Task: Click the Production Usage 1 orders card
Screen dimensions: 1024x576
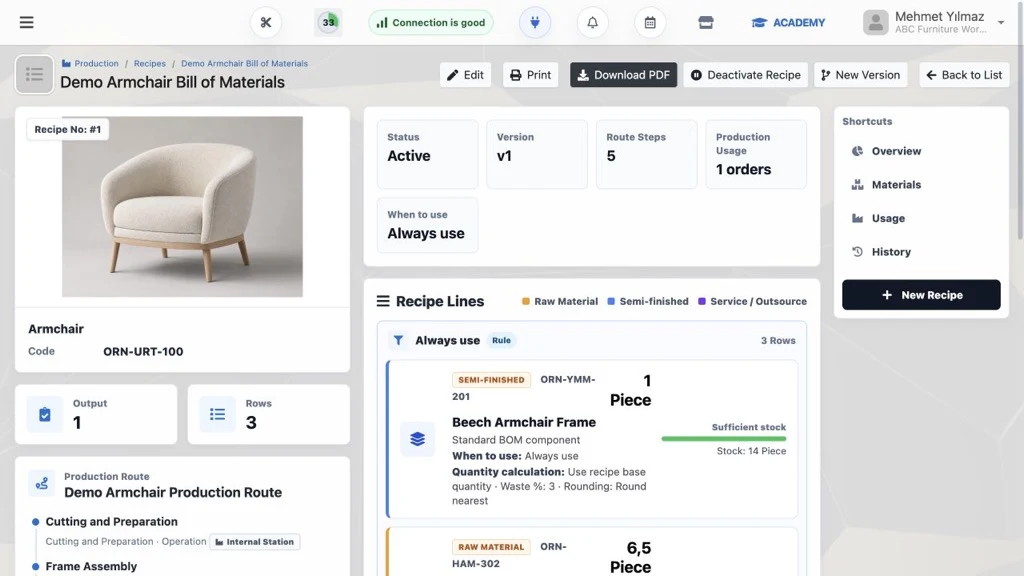Action: pyautogui.click(x=756, y=154)
